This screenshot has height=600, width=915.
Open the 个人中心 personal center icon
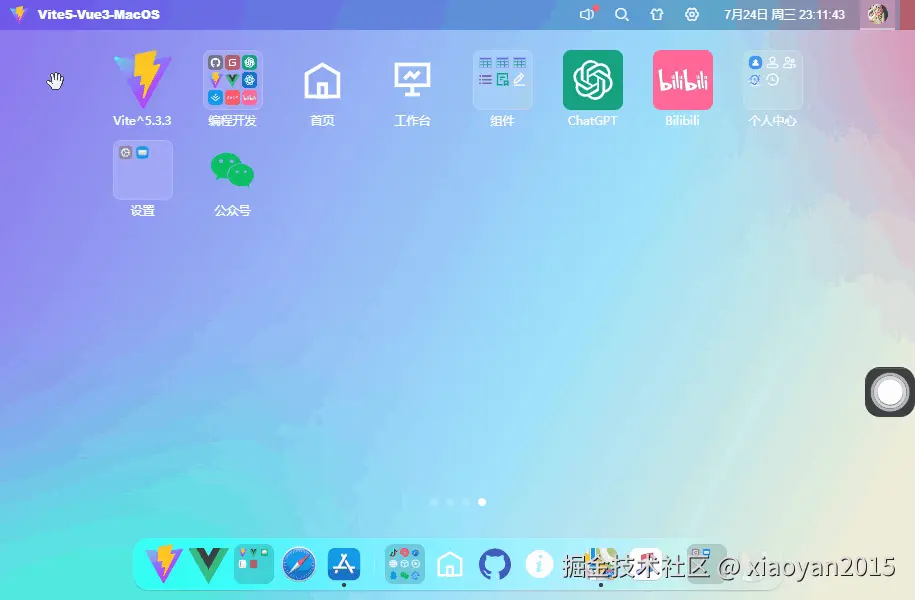coord(772,80)
